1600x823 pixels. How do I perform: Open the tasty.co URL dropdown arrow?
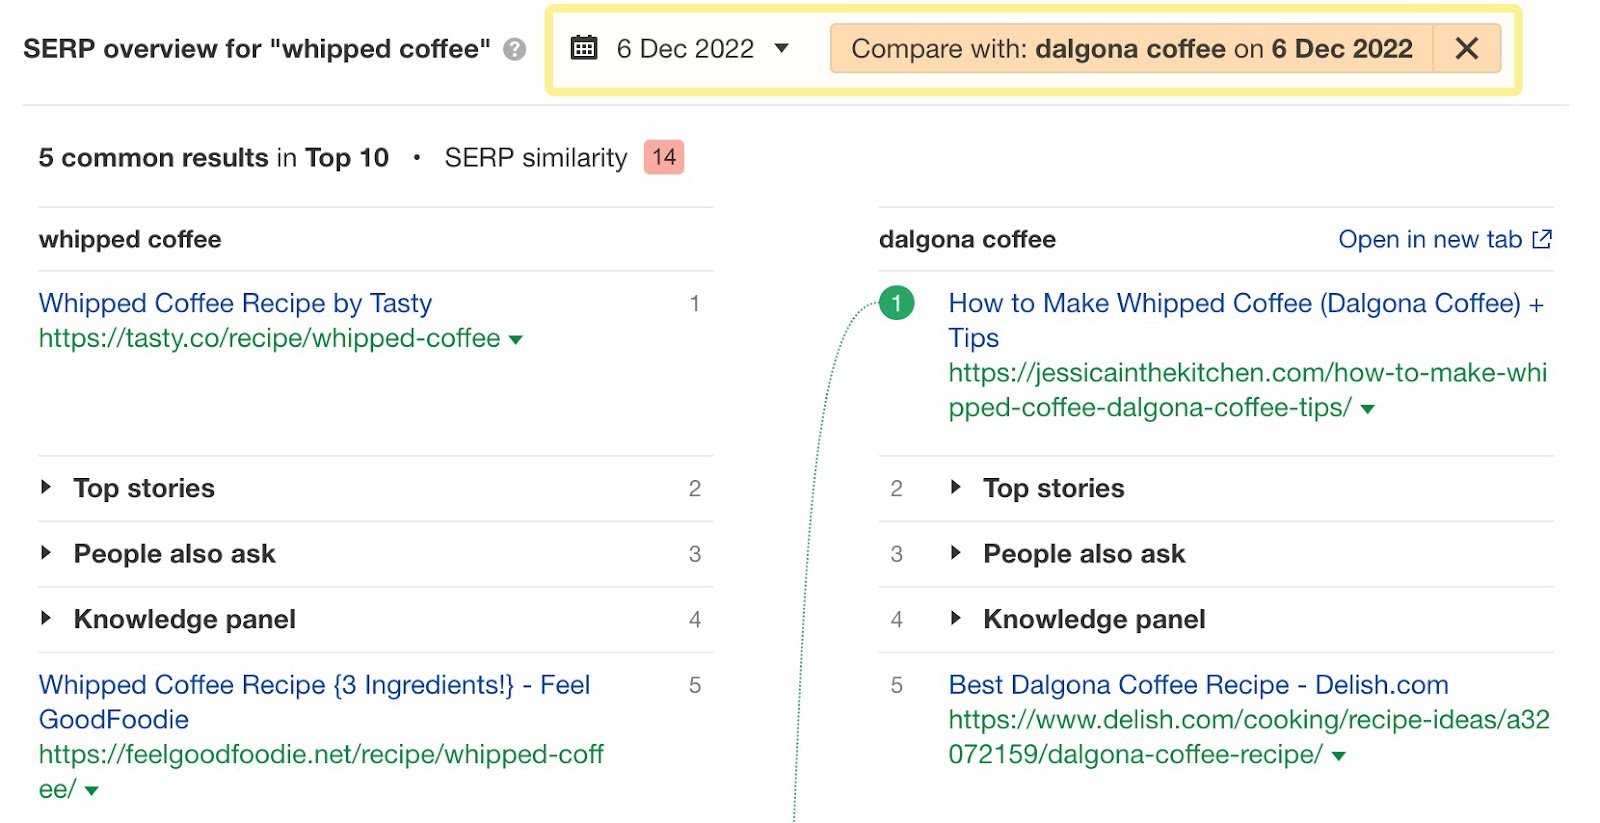pyautogui.click(x=516, y=340)
